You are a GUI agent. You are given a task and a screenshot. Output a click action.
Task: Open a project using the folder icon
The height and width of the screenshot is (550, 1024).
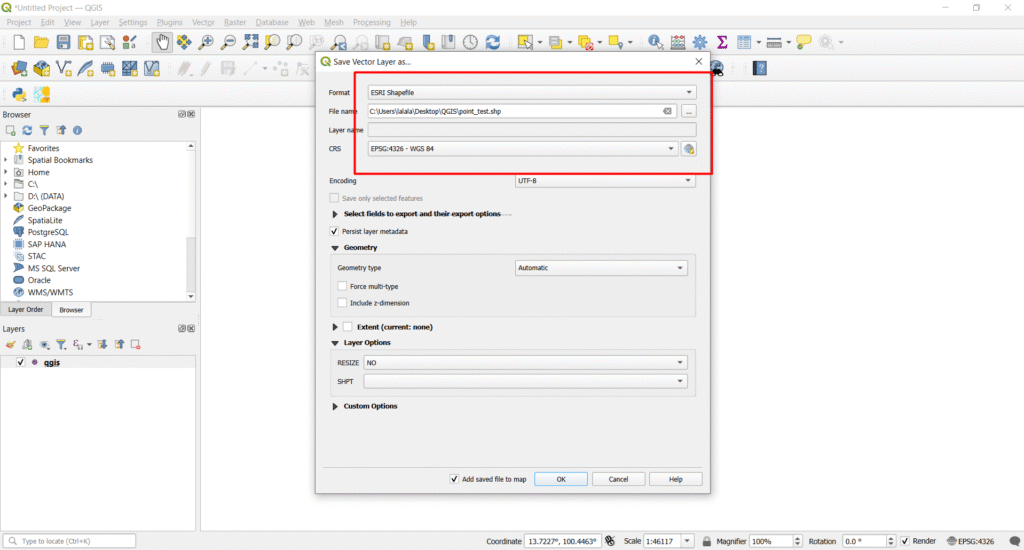point(41,42)
